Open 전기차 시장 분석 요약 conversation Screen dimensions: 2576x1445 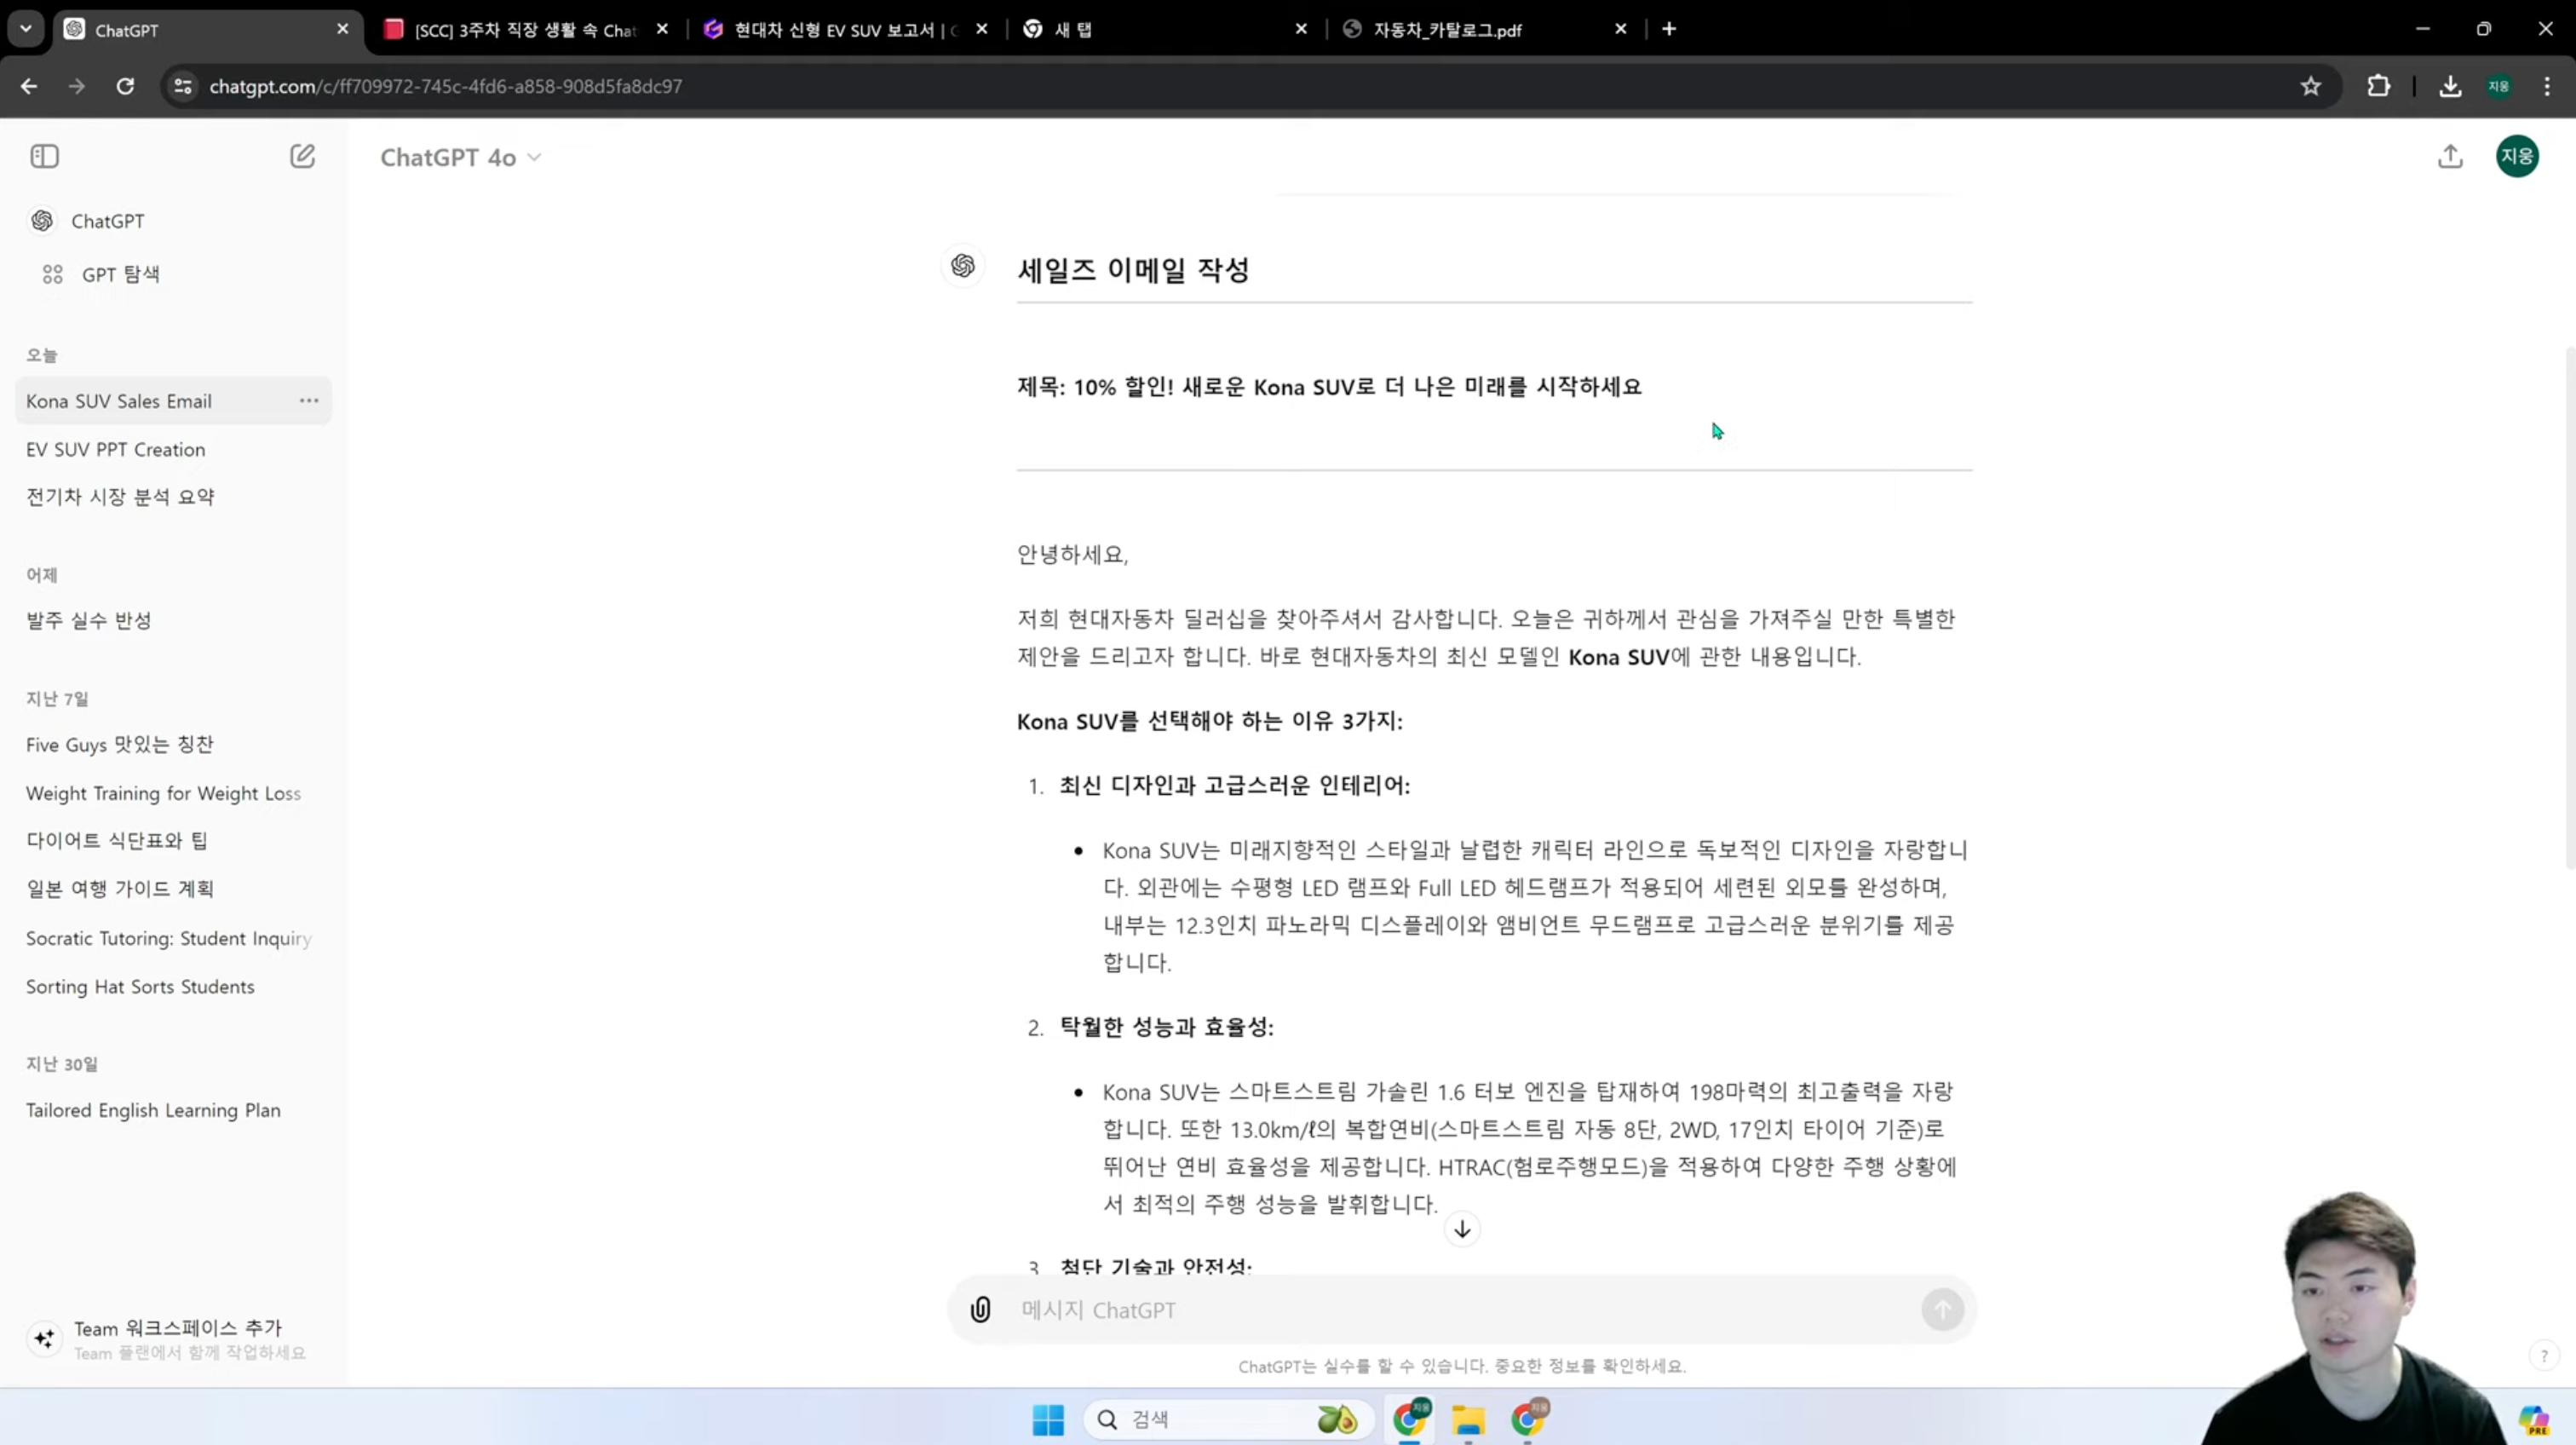point(120,497)
